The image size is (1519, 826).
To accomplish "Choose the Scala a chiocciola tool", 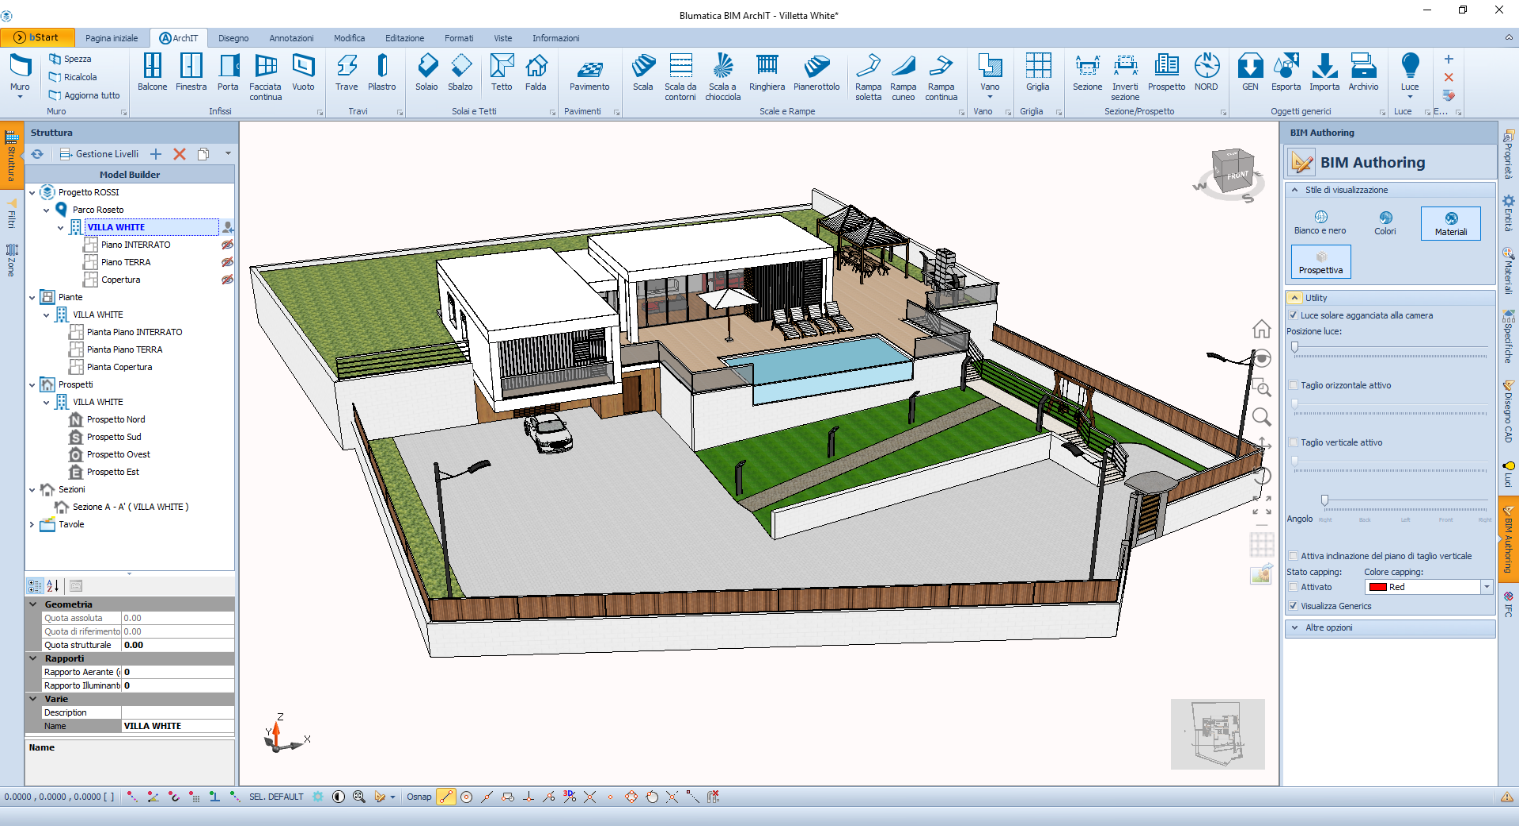I will 722,76.
